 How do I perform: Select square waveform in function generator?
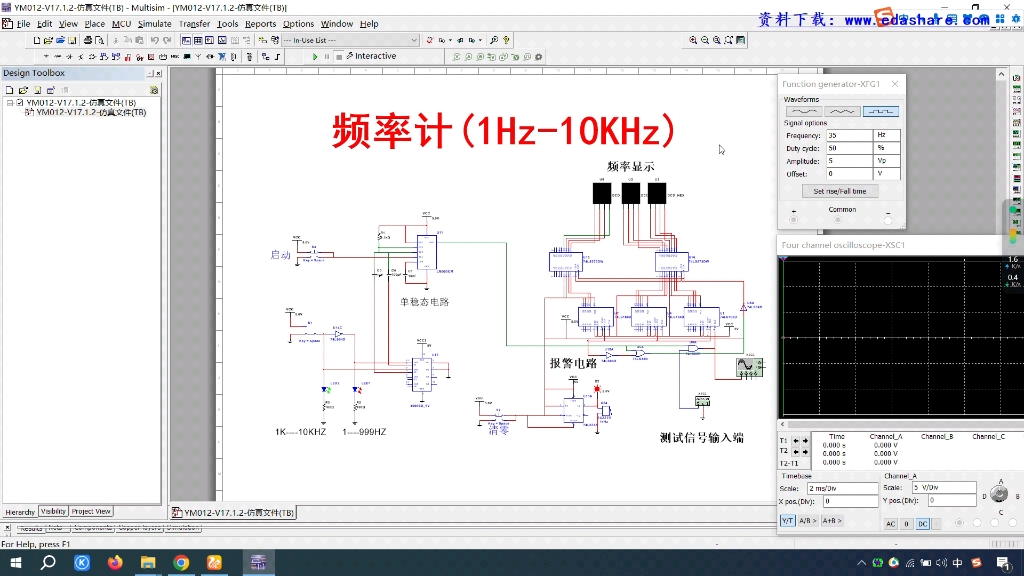point(880,112)
